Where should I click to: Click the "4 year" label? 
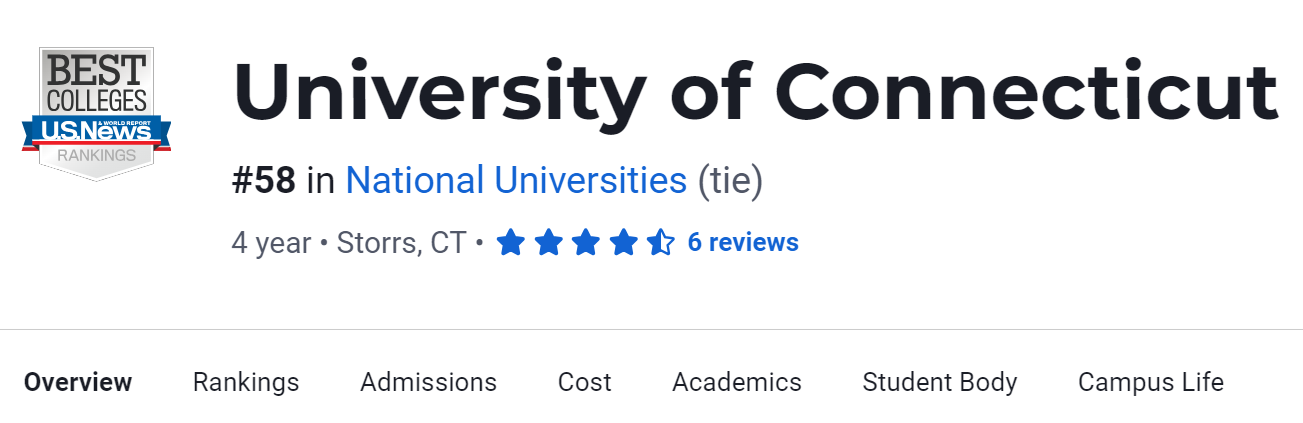(x=271, y=243)
